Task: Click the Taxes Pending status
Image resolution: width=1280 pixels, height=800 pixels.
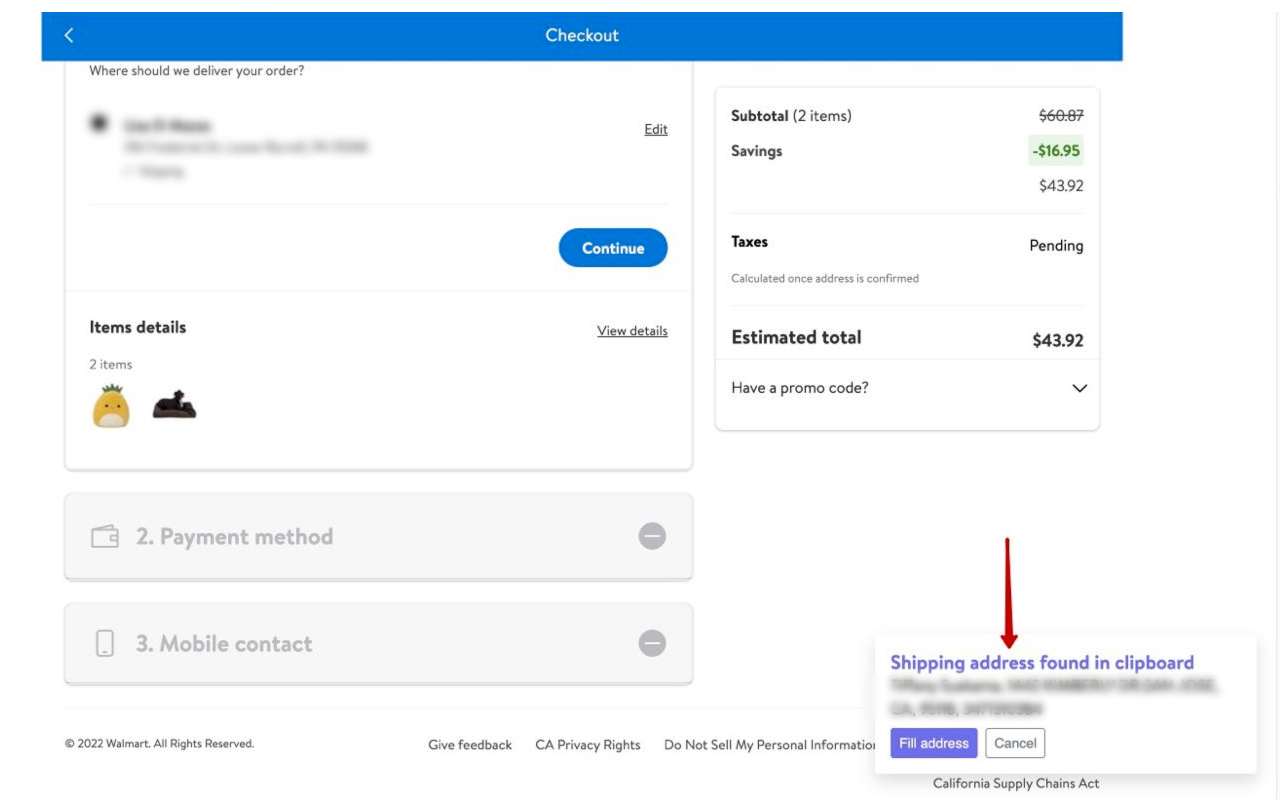Action: click(x=1056, y=246)
